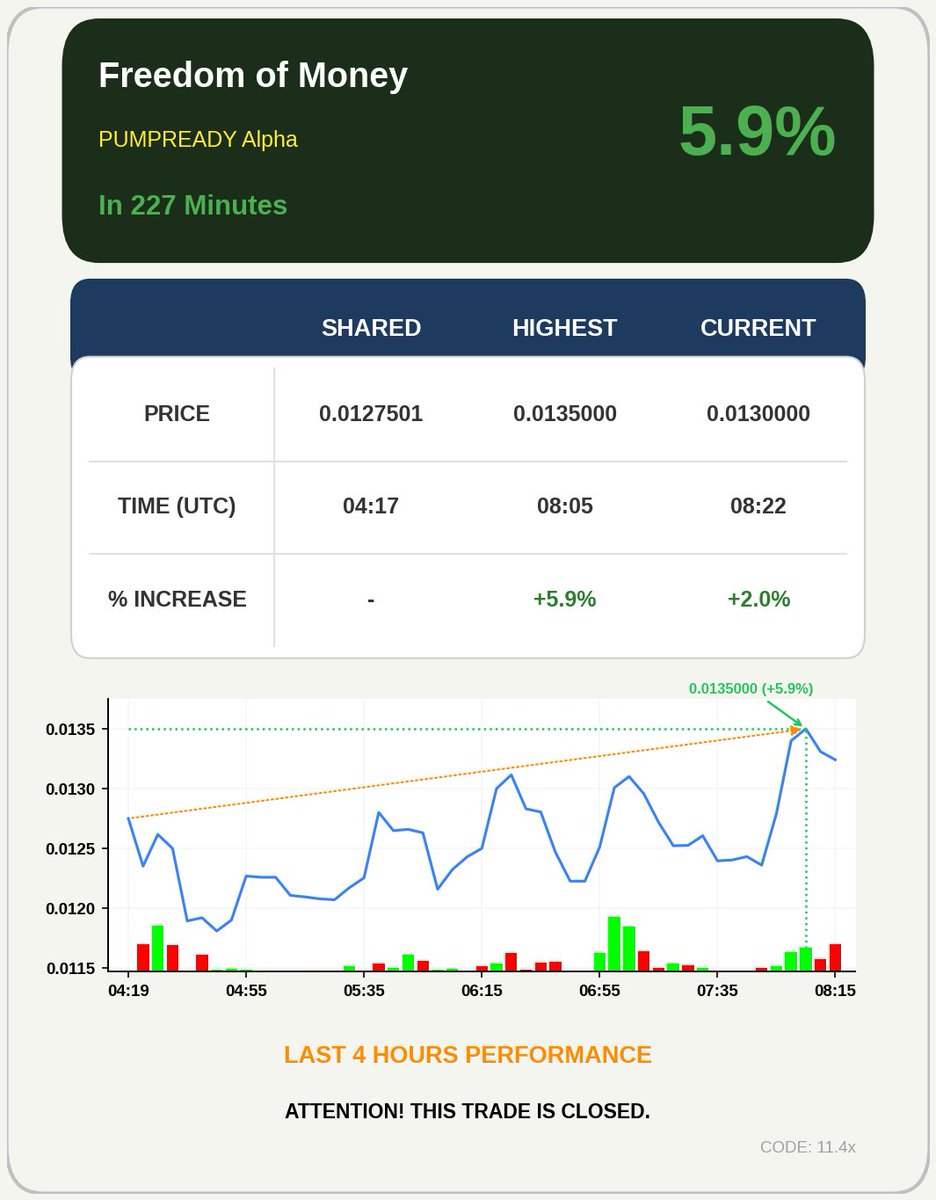Click x-axis label 06:55
Screen dimensions: 936x1200
[599, 990]
